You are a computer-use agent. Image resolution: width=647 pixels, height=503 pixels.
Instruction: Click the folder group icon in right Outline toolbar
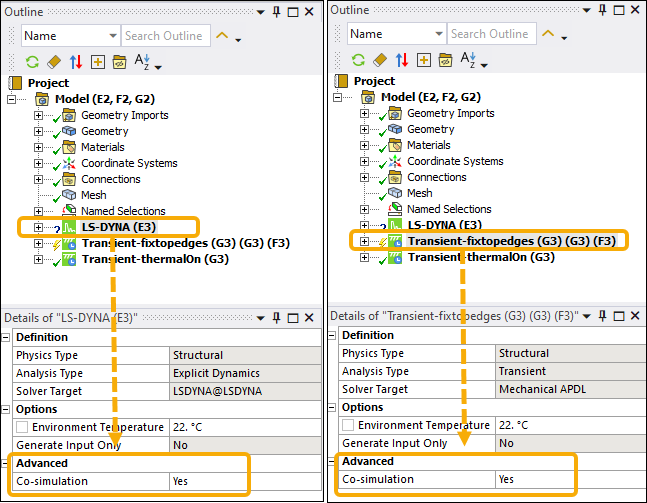445,60
